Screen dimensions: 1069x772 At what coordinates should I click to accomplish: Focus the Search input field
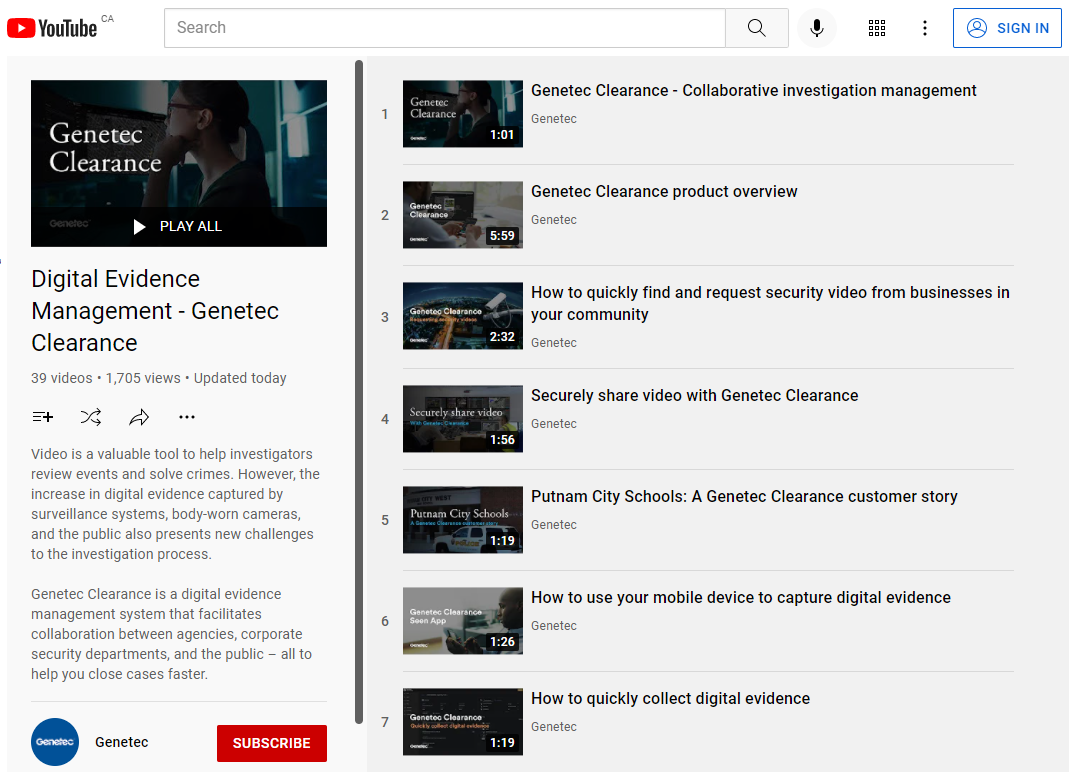click(445, 28)
